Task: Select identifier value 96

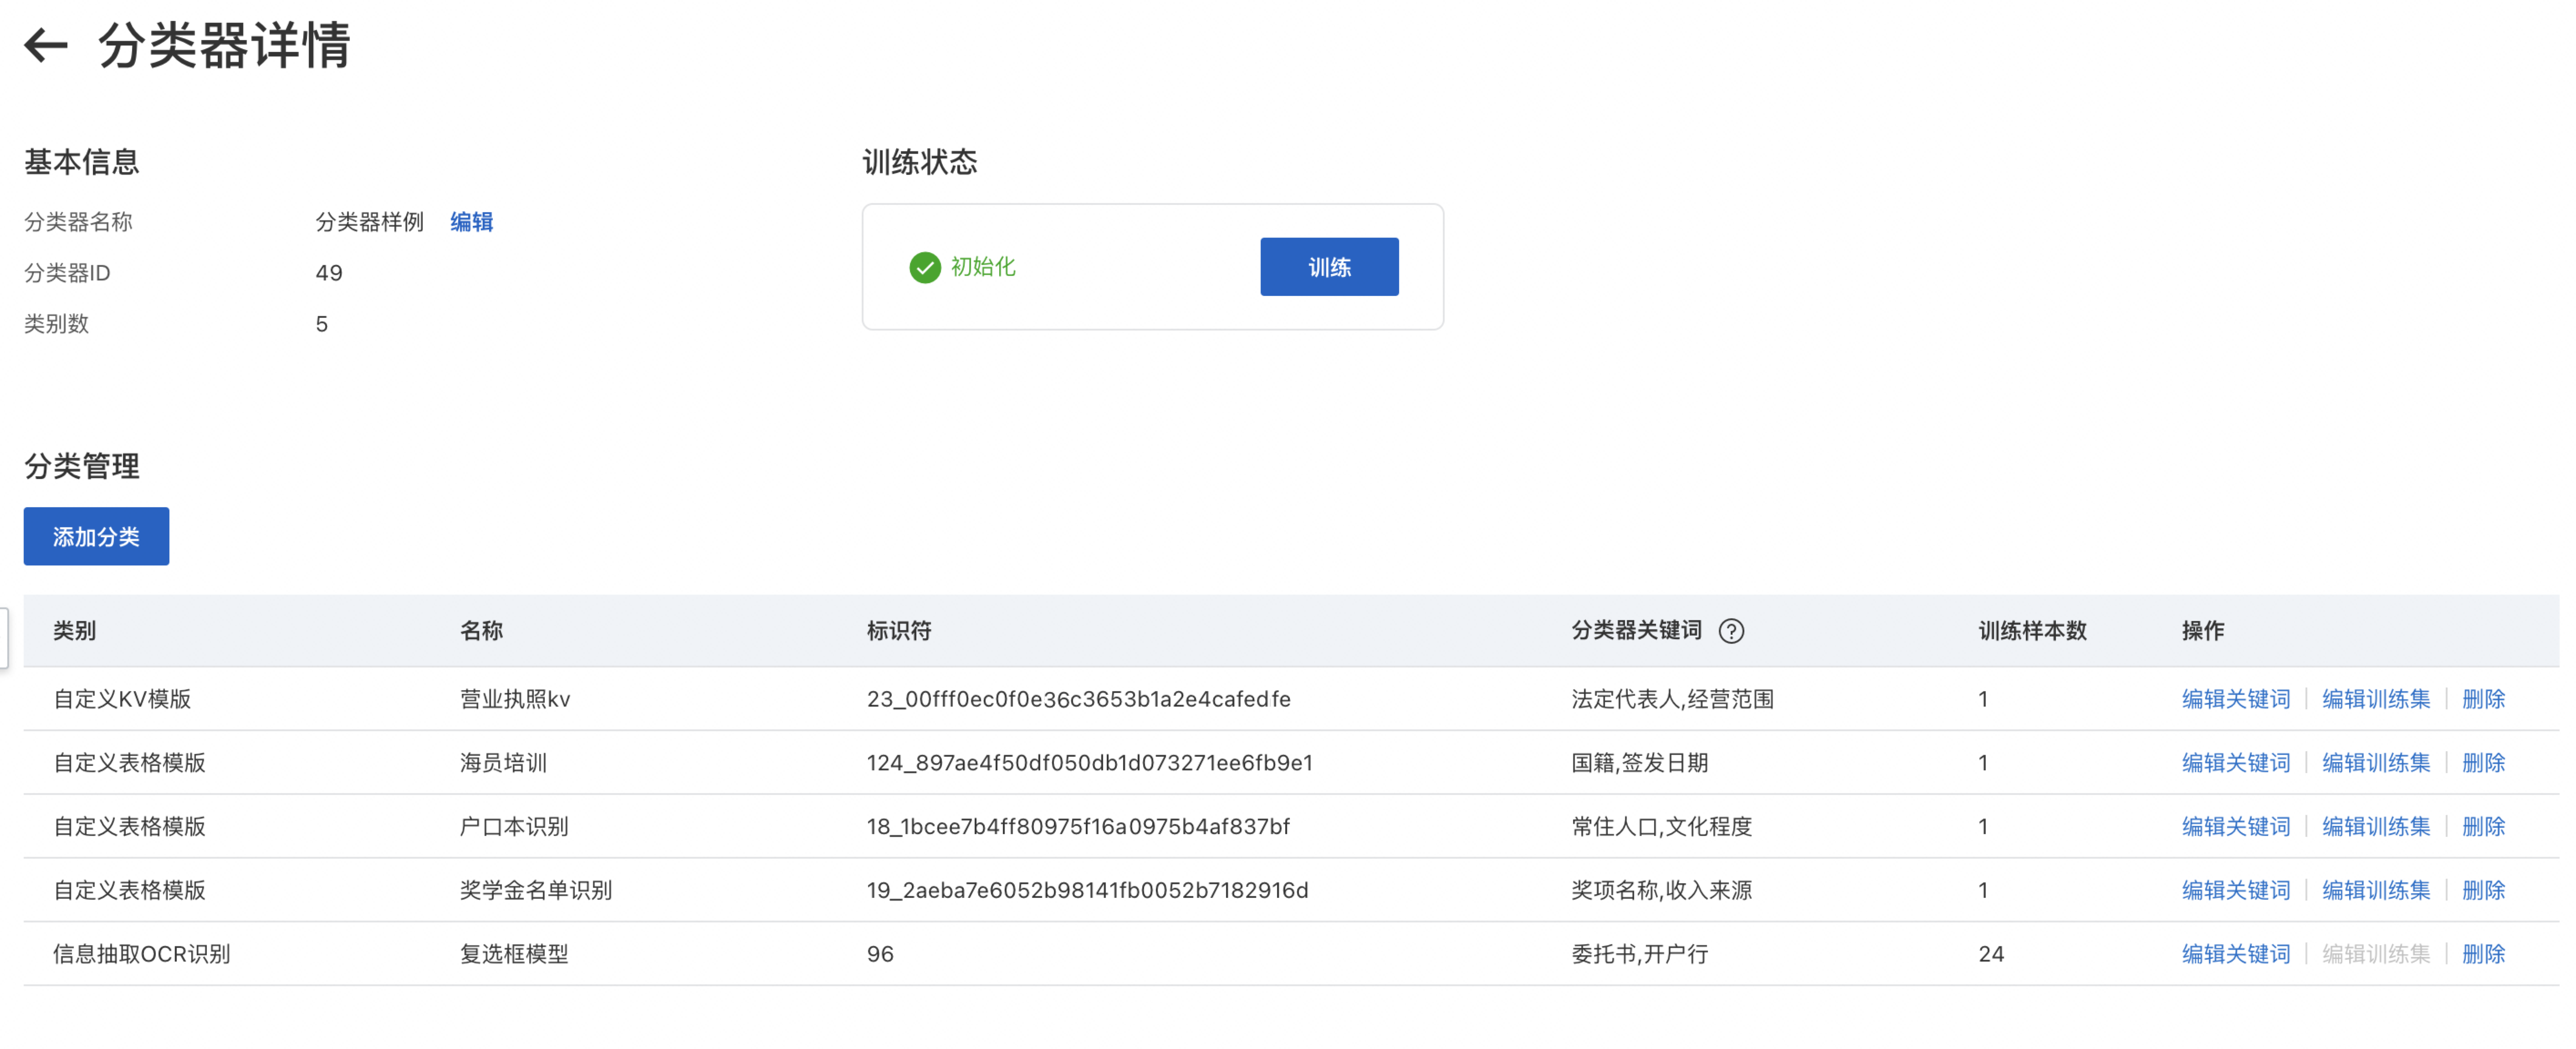Action: pyautogui.click(x=880, y=954)
